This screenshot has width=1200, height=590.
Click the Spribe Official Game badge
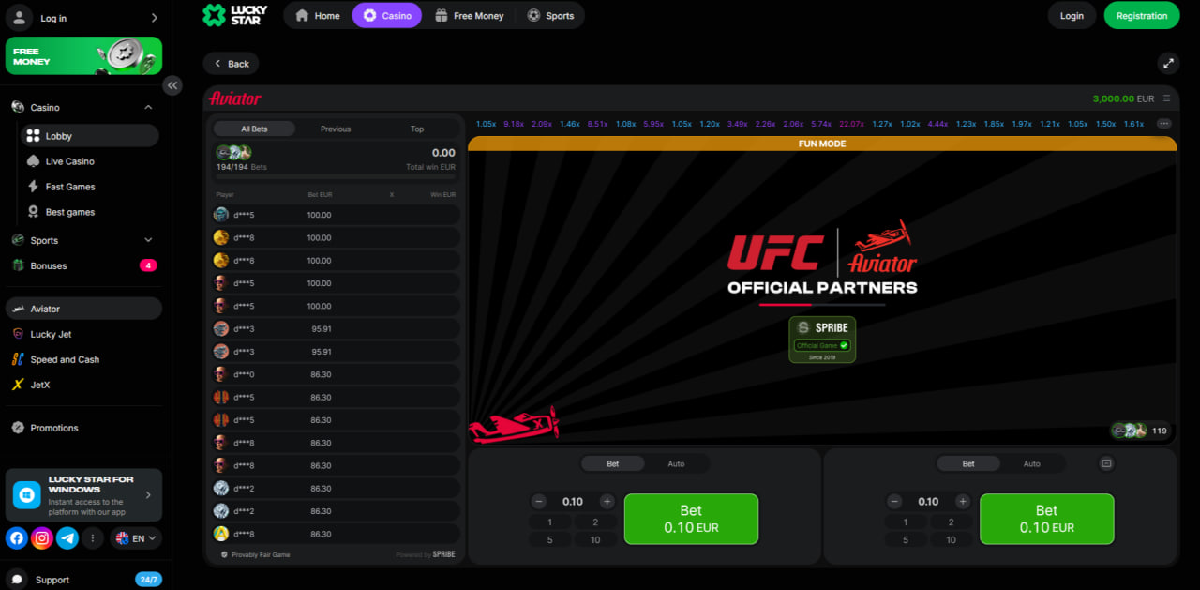coord(822,339)
